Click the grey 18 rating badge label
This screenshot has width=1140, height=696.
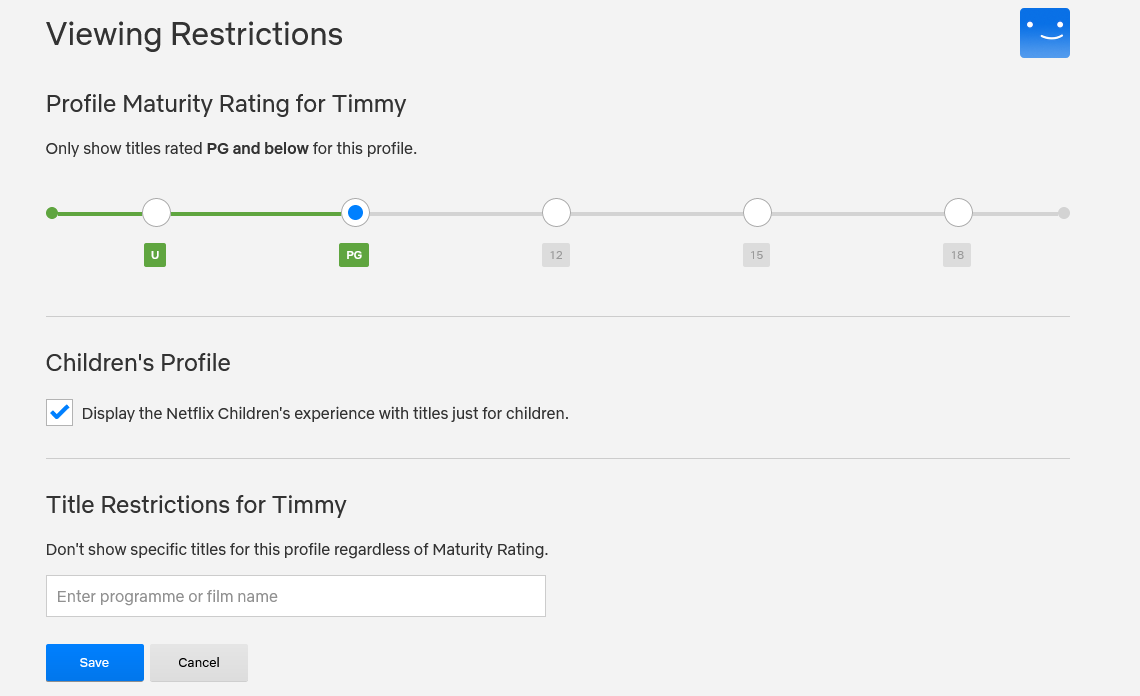click(957, 255)
